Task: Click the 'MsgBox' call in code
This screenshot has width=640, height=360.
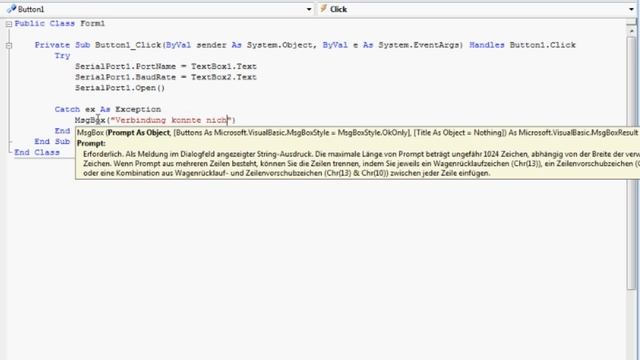Action: click(x=90, y=120)
